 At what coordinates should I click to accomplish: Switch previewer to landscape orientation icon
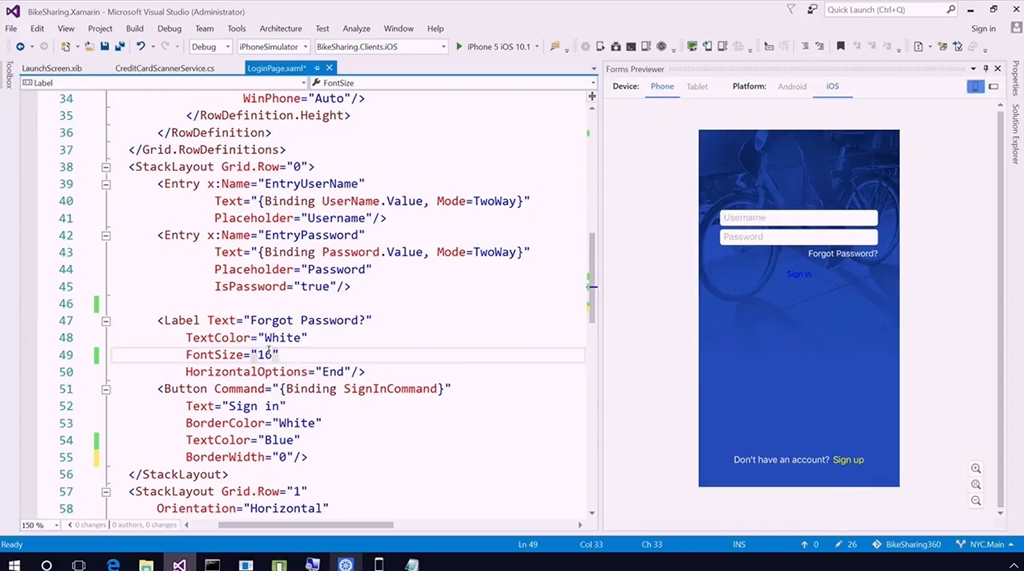coord(993,87)
